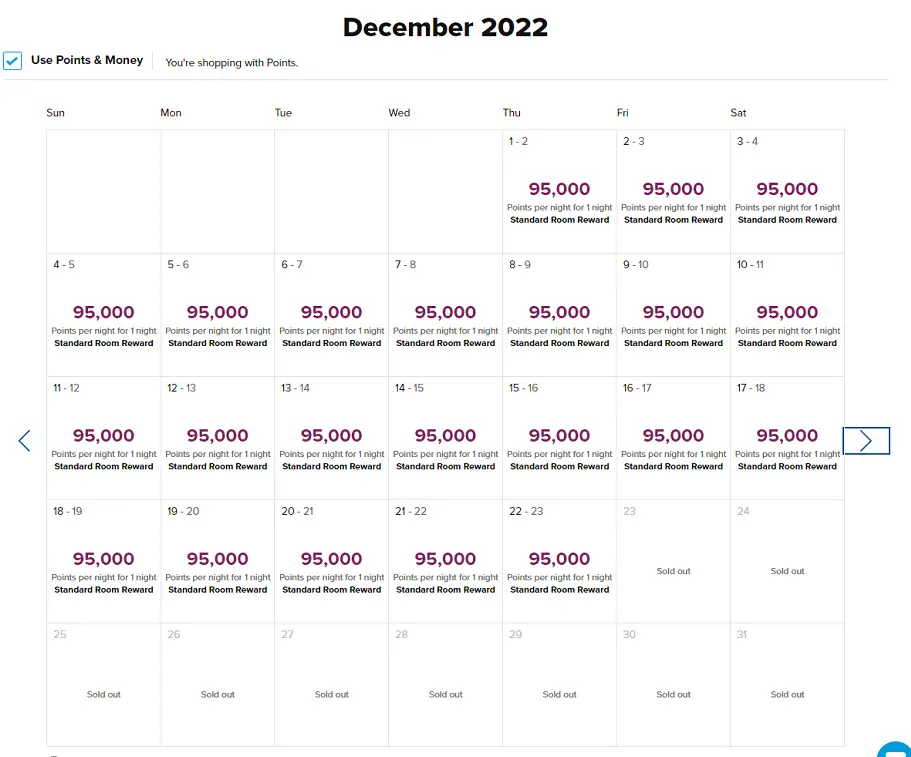The image size is (911, 757).
Task: Toggle the Use Points & Money checkbox
Action: click(x=13, y=61)
